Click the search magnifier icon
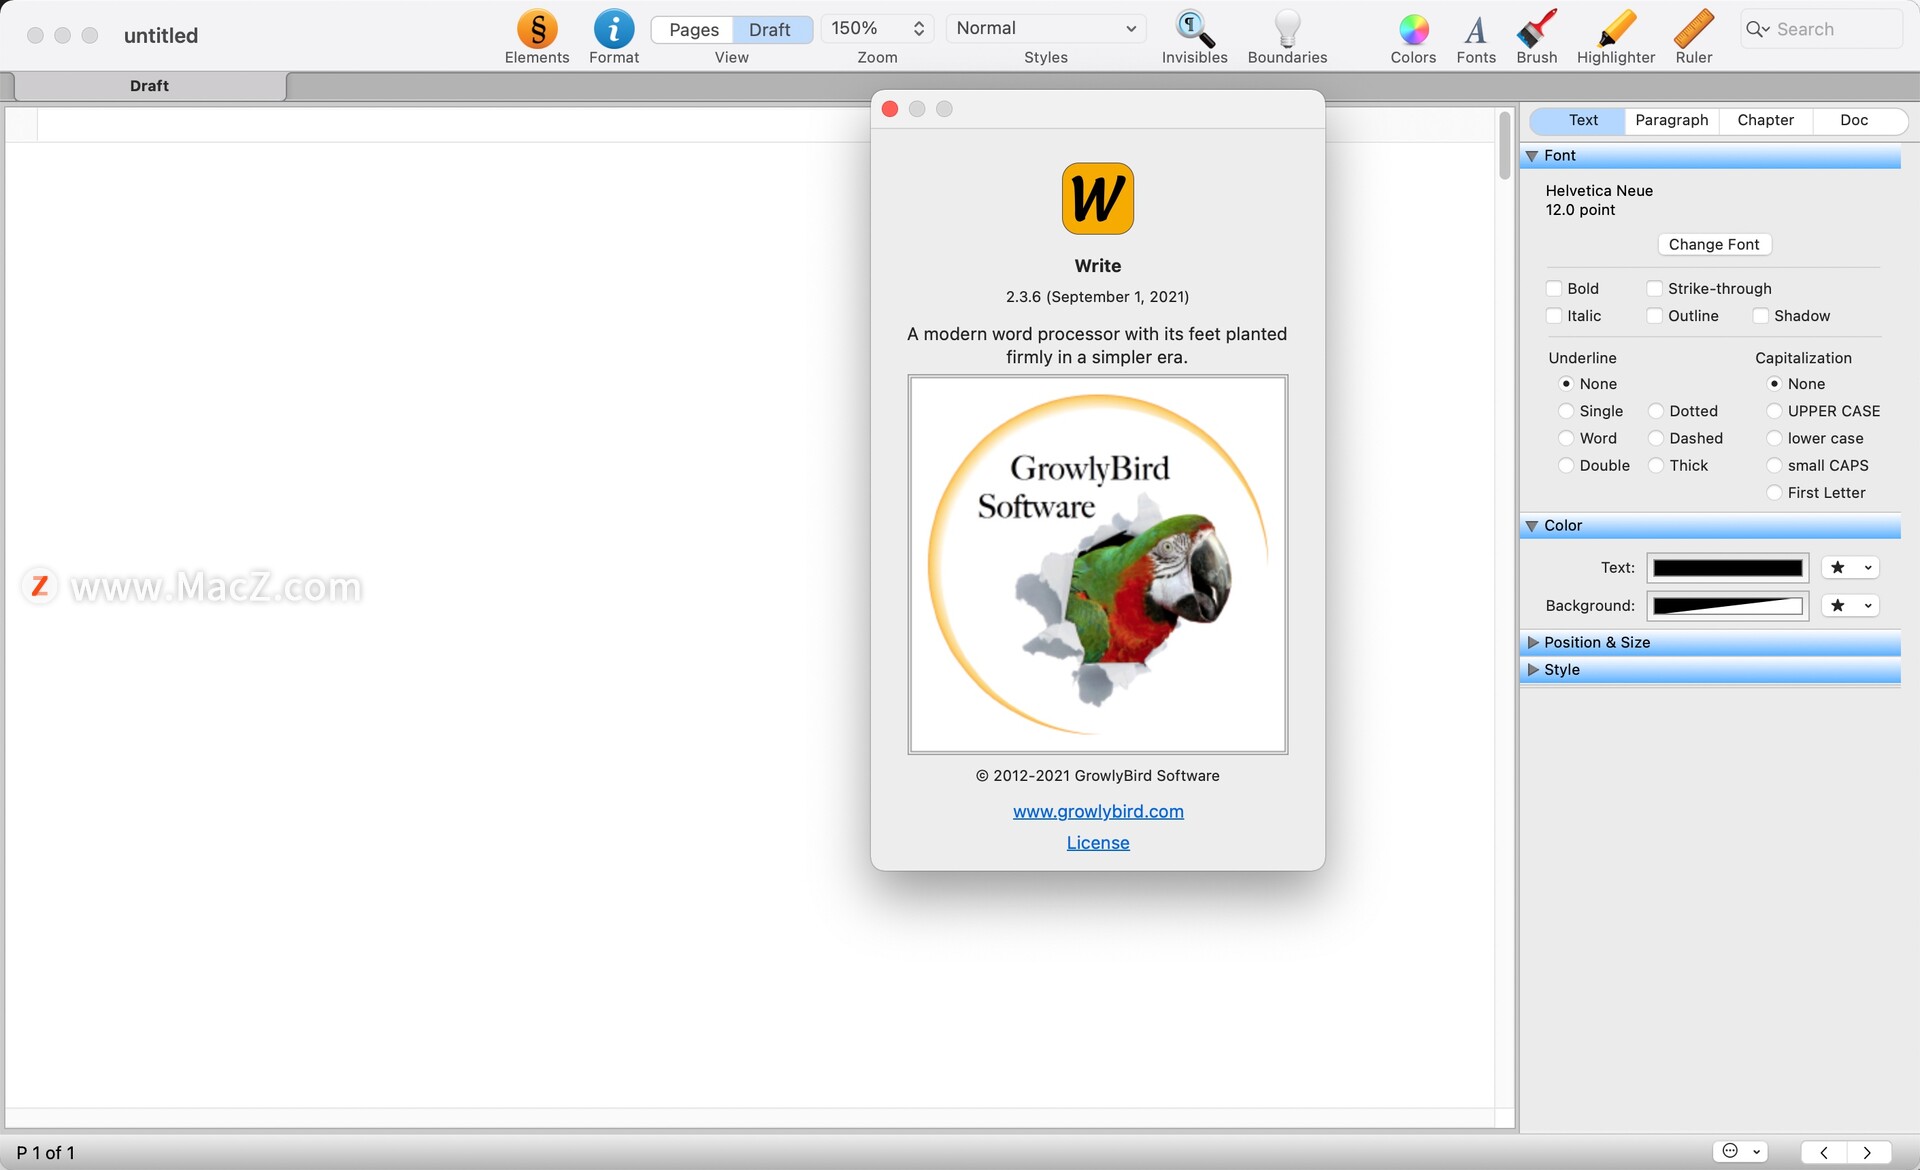The height and width of the screenshot is (1170, 1920). (1757, 29)
